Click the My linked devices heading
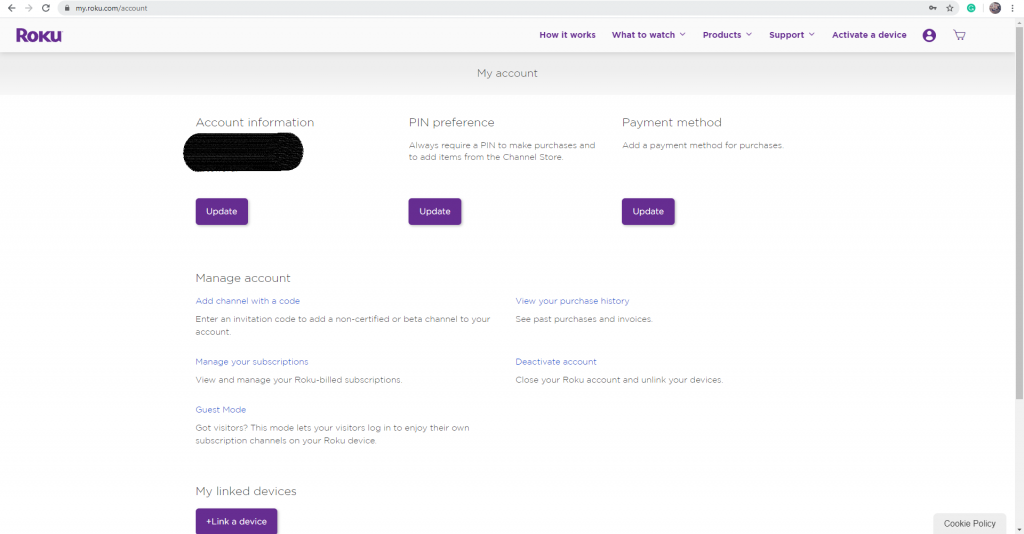The height and width of the screenshot is (534, 1024). (x=246, y=491)
